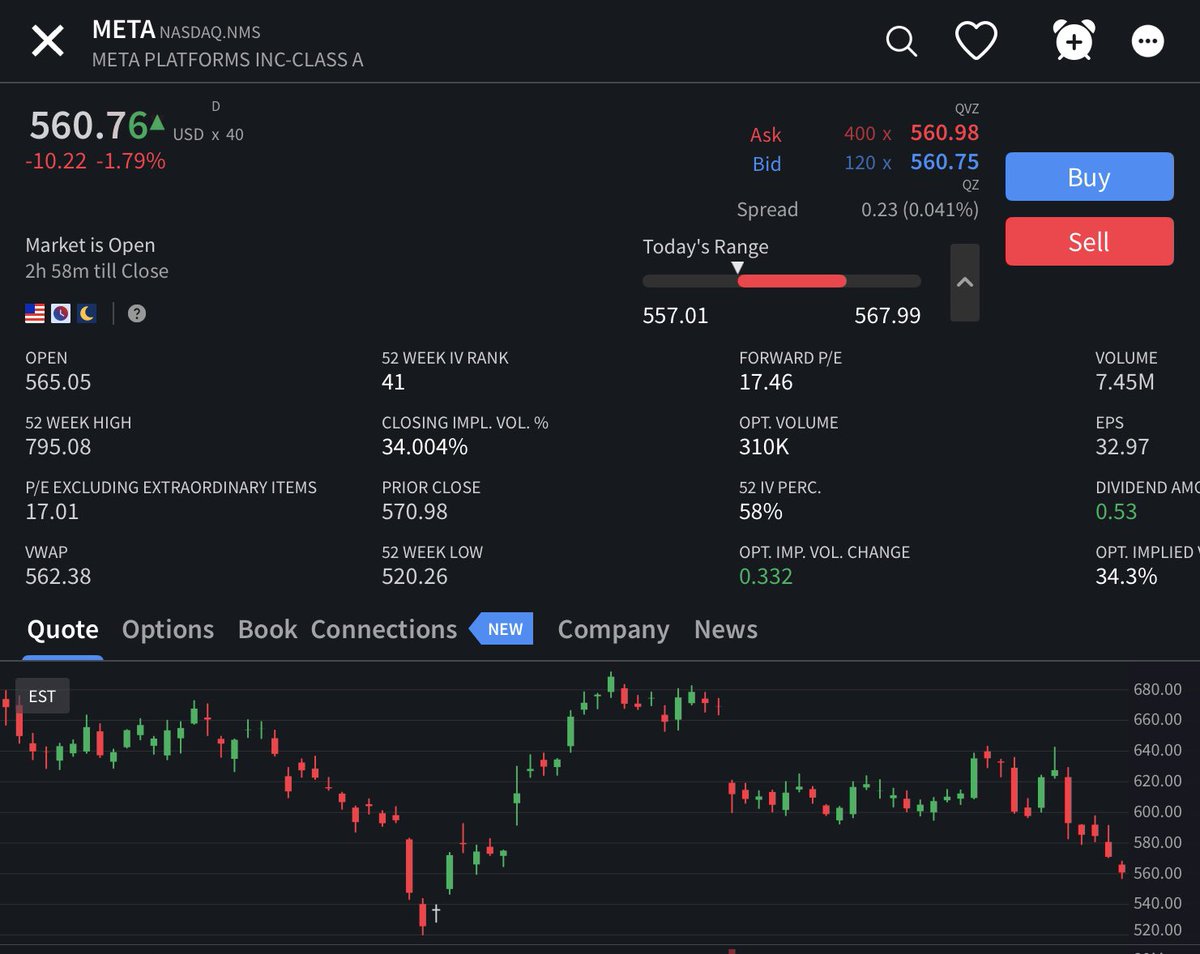This screenshot has width=1200, height=954.
Task: Click the 52 WEEK IV RANK value 41
Action: click(393, 382)
